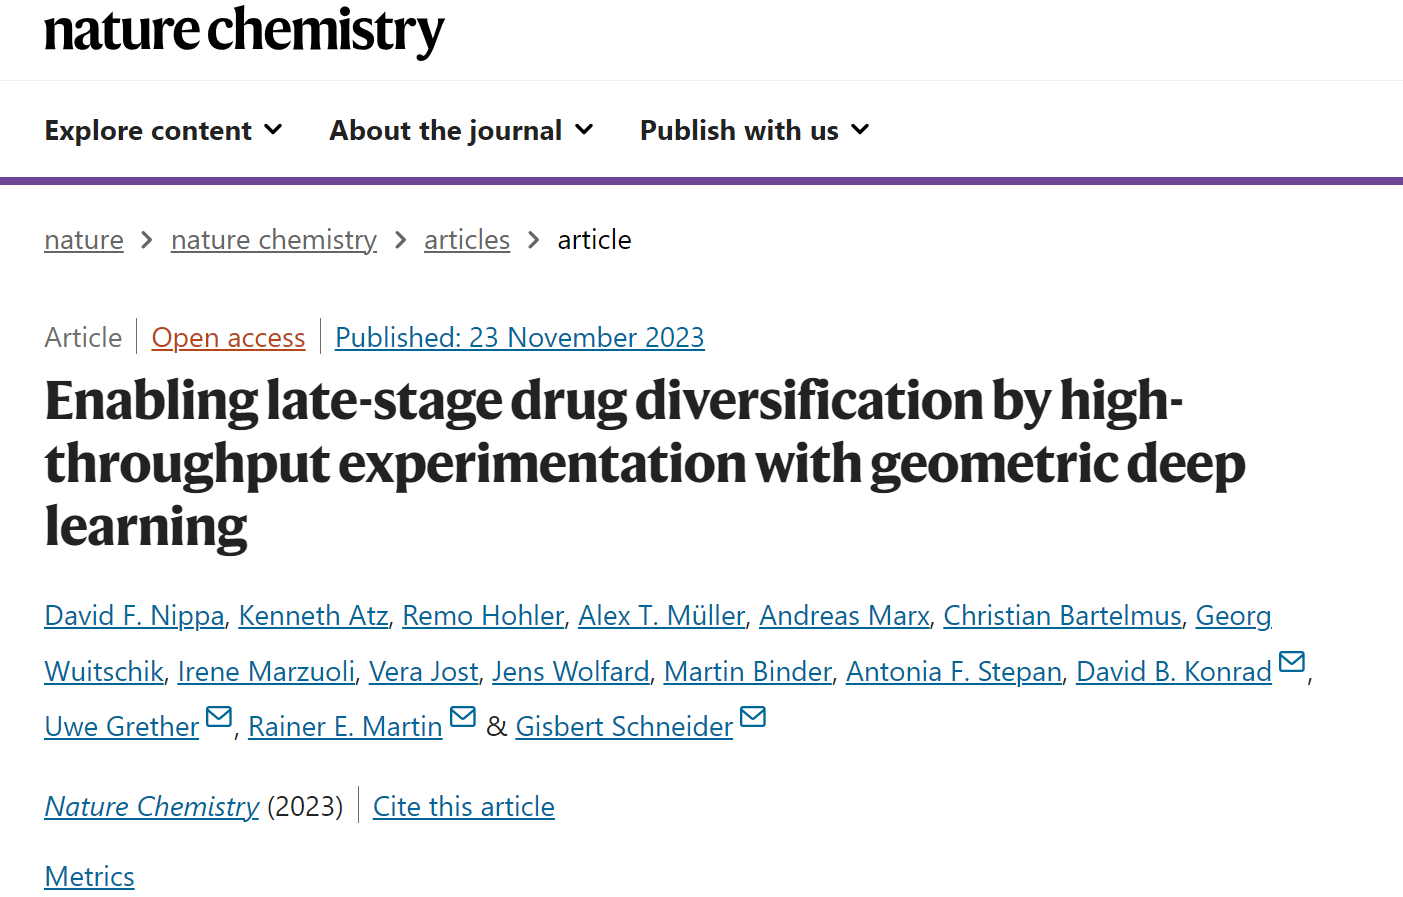The height and width of the screenshot is (897, 1403).
Task: Click the Open access link
Action: [228, 338]
